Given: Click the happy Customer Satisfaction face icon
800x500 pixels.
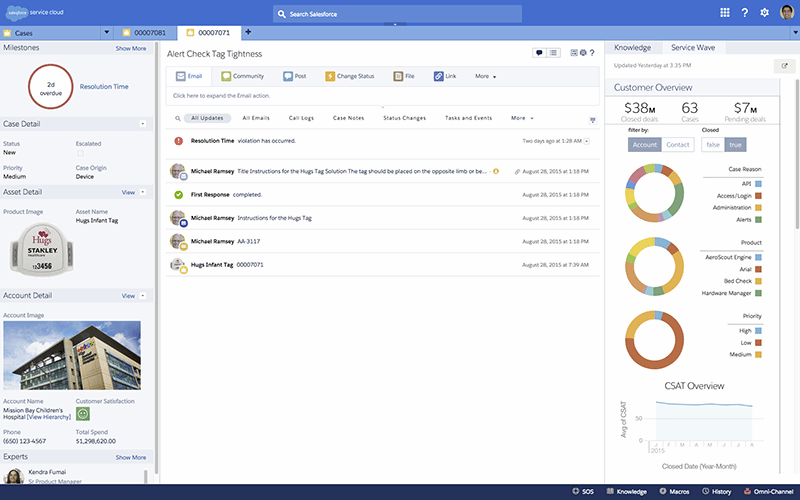Looking at the screenshot, I should [83, 414].
